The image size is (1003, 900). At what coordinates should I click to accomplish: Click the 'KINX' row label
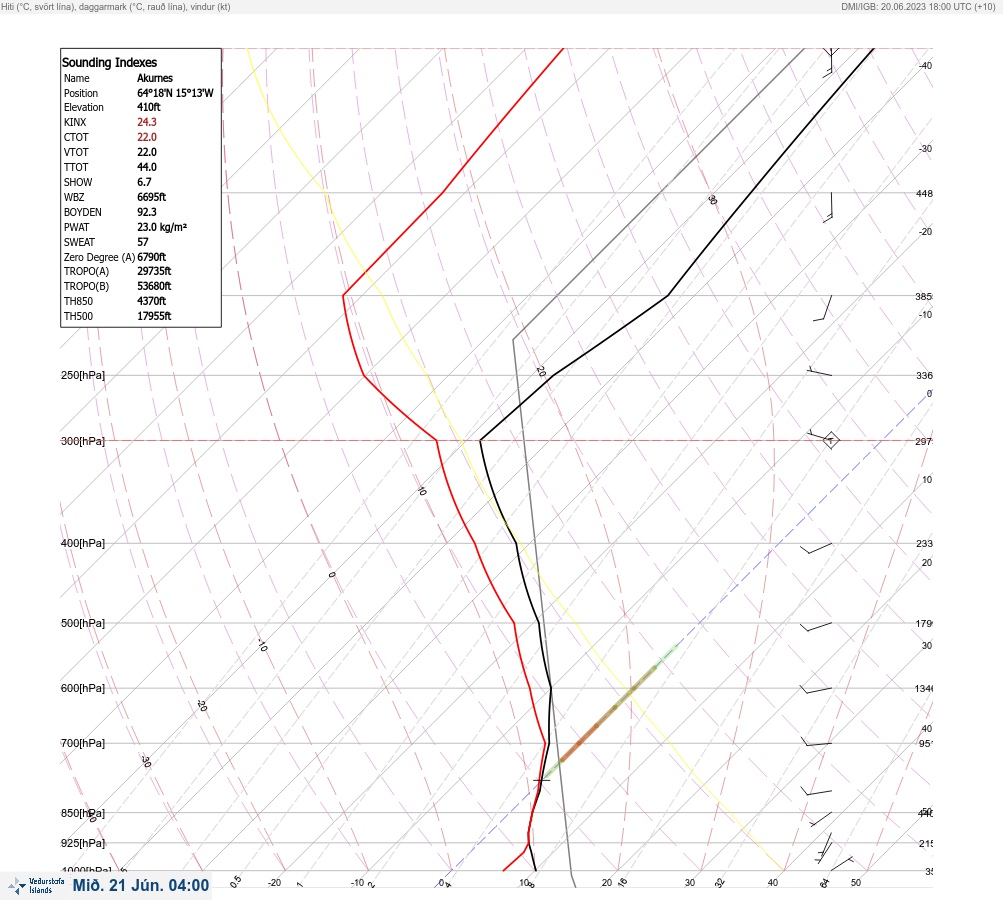pos(75,122)
